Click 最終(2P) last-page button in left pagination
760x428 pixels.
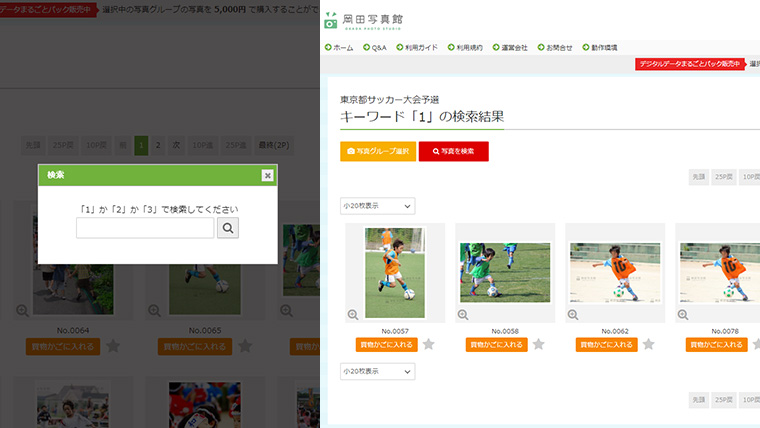pyautogui.click(x=274, y=145)
